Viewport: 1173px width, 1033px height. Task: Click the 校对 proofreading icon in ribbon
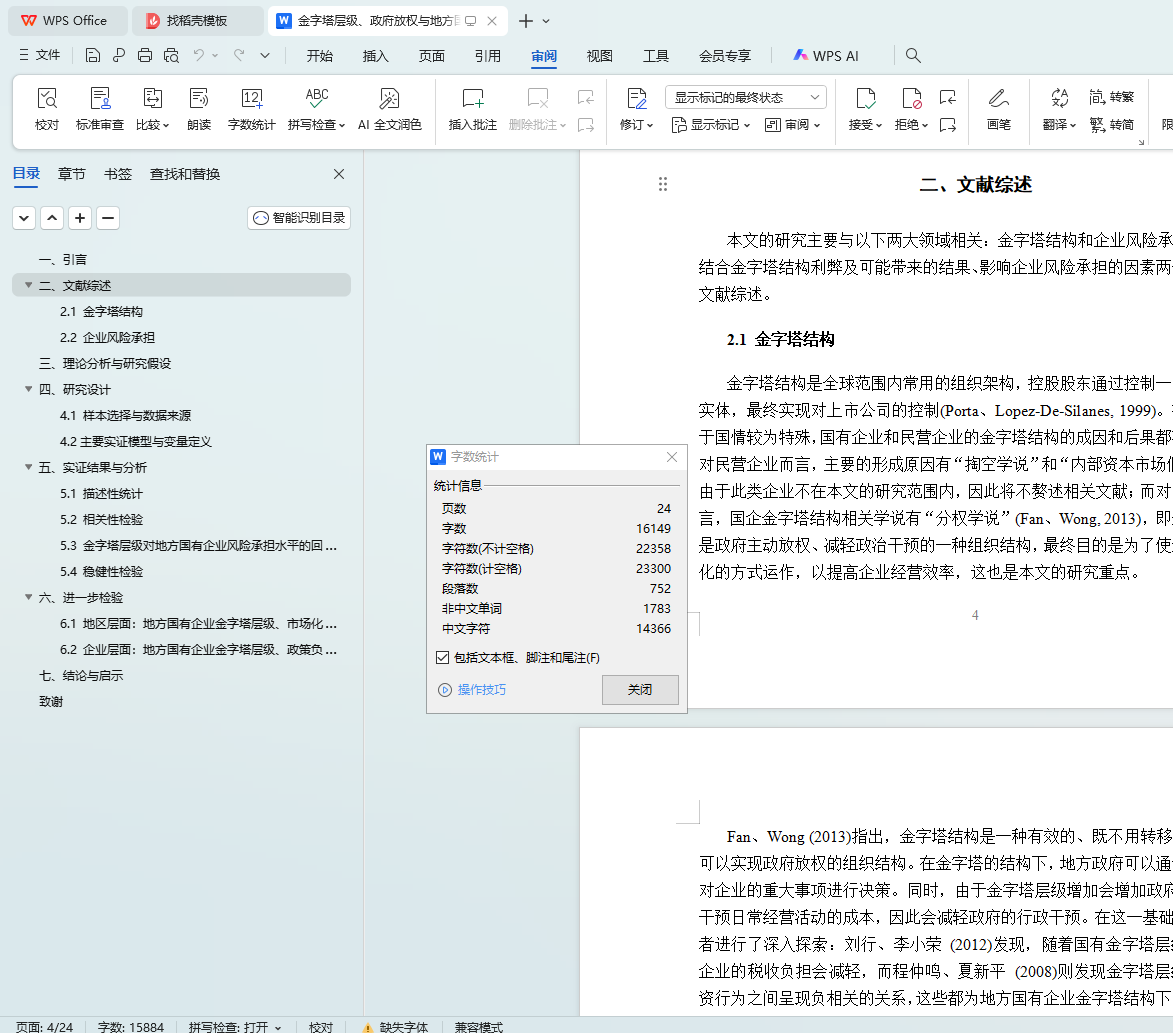pos(47,109)
